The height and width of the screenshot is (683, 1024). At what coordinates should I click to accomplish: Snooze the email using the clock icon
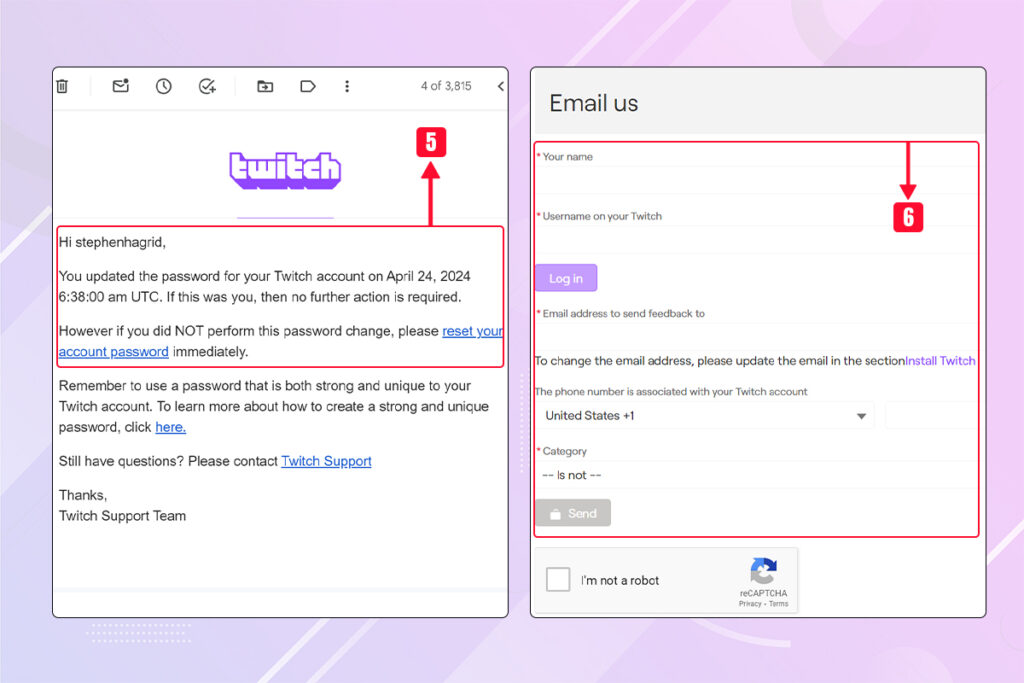(x=162, y=86)
